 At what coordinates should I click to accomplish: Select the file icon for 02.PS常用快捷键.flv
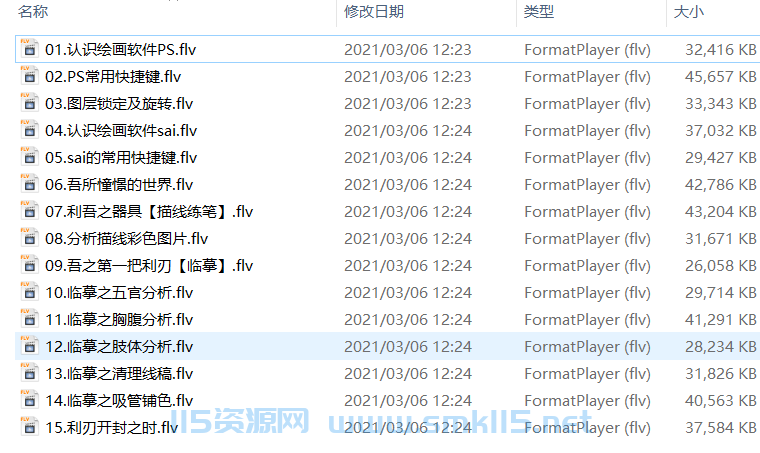click(x=29, y=76)
